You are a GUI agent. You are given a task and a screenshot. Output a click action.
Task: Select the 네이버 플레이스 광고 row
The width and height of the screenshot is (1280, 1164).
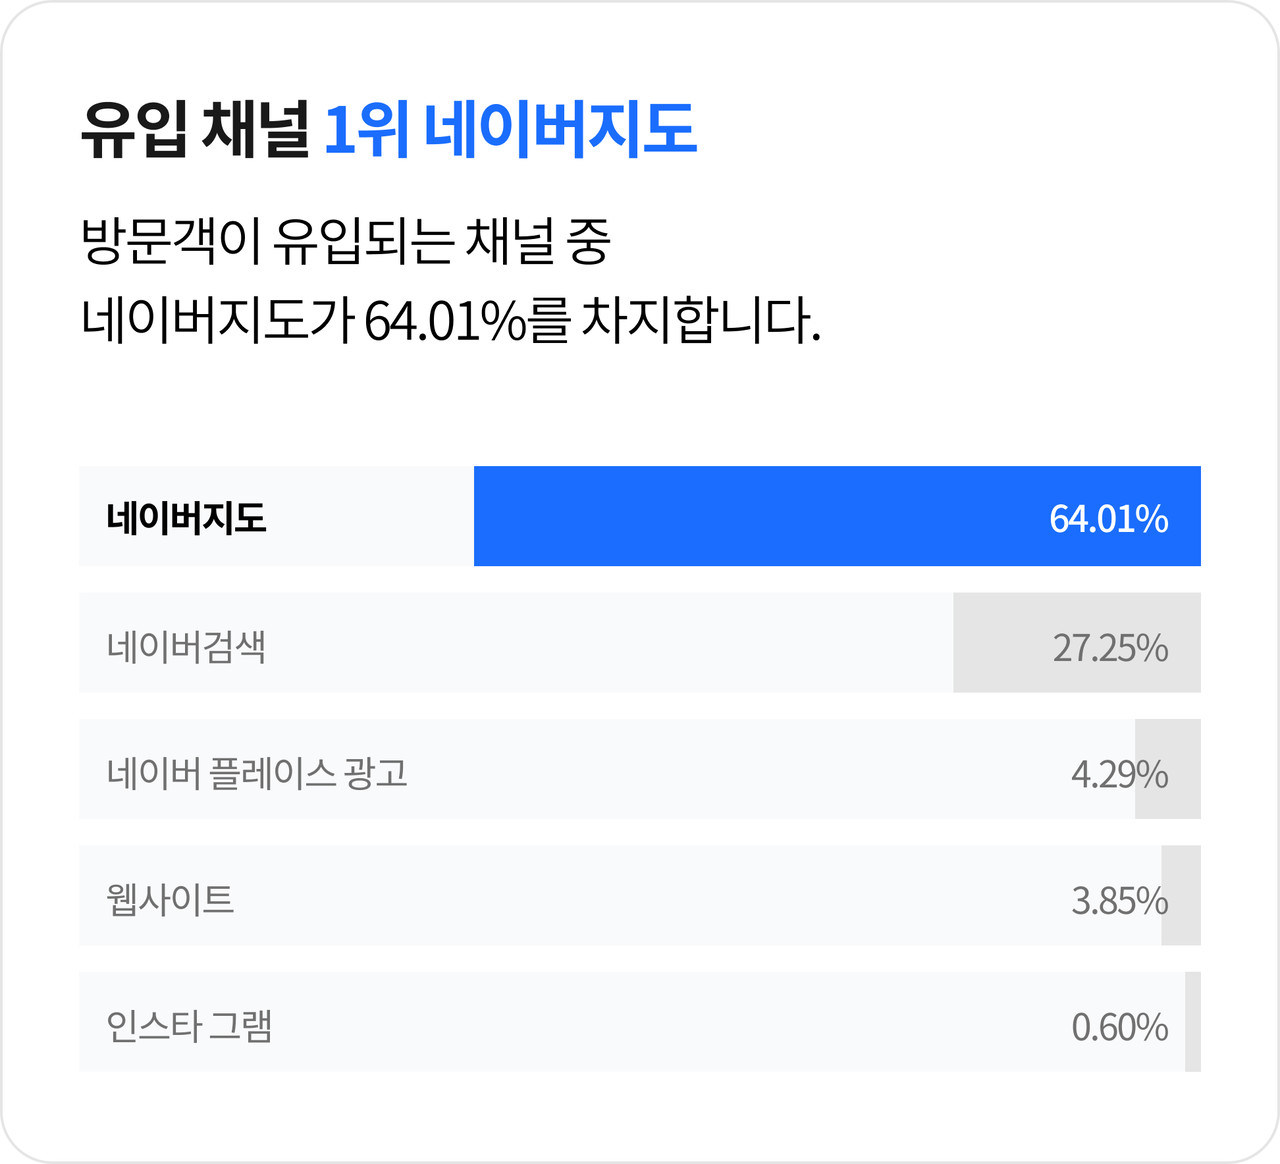point(640,768)
